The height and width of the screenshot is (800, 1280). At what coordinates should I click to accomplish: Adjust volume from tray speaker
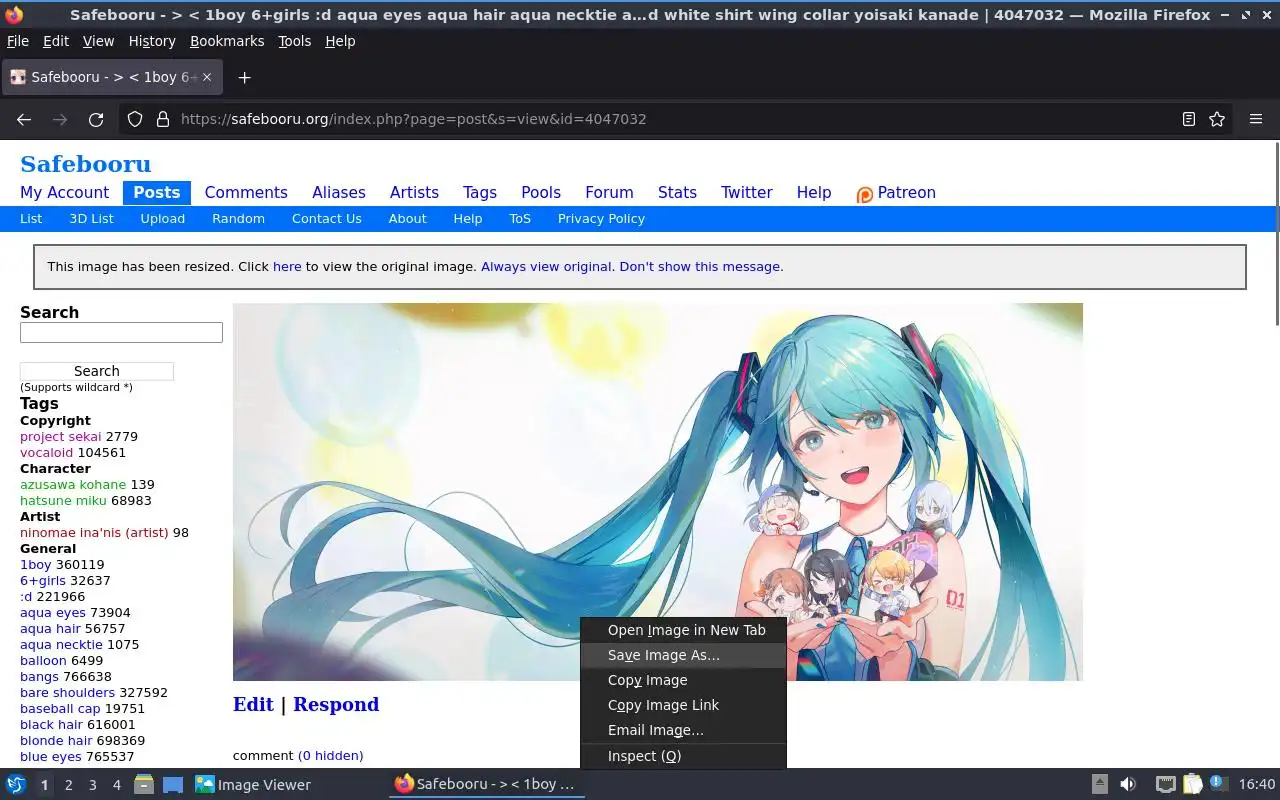pos(1128,784)
